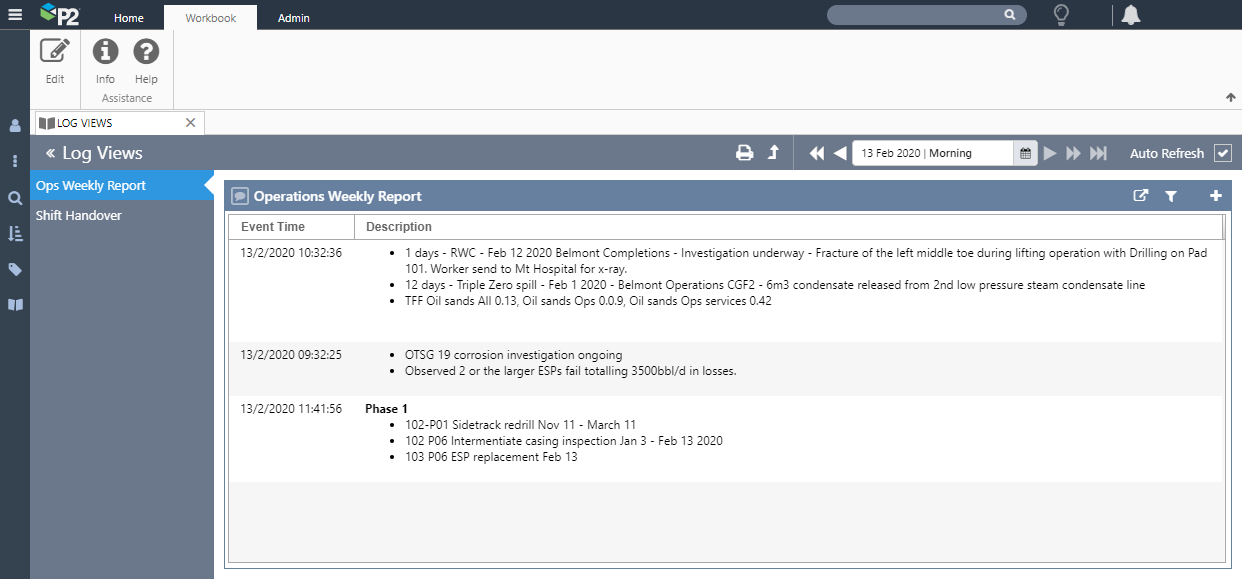Viewport: 1242px width, 579px height.
Task: Collapse the Log Views side panel
Action: [x=50, y=153]
